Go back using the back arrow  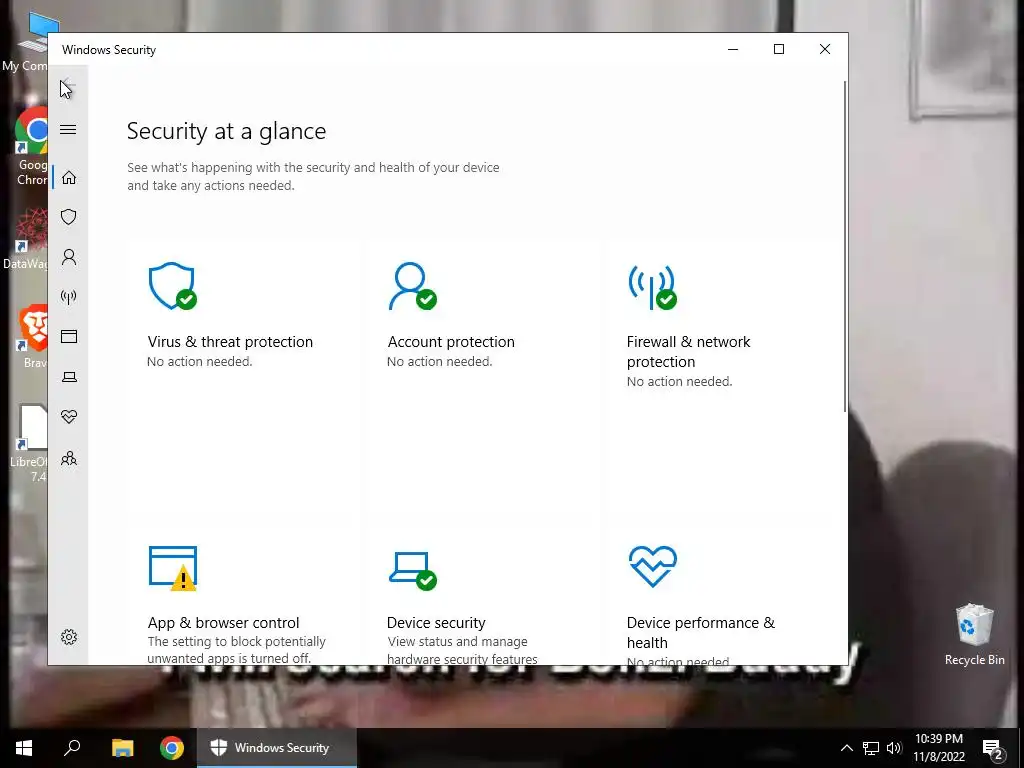(x=68, y=87)
